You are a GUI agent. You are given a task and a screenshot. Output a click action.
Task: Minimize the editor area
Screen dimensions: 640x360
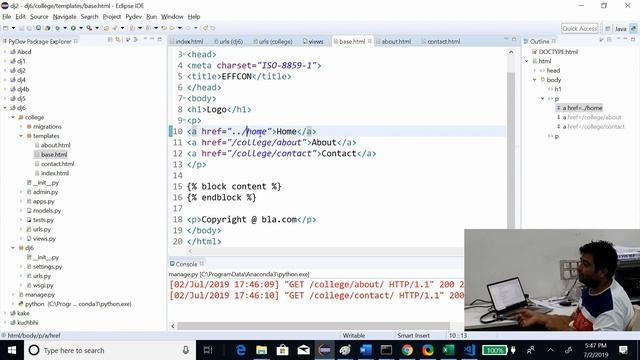506,39
